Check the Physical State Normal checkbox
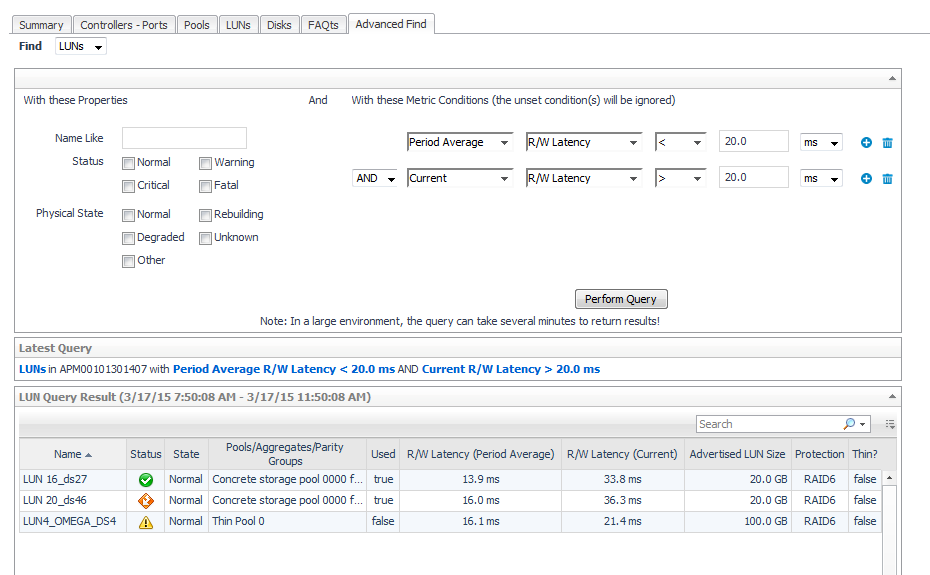Screen dimensions: 930x575 pos(128,215)
